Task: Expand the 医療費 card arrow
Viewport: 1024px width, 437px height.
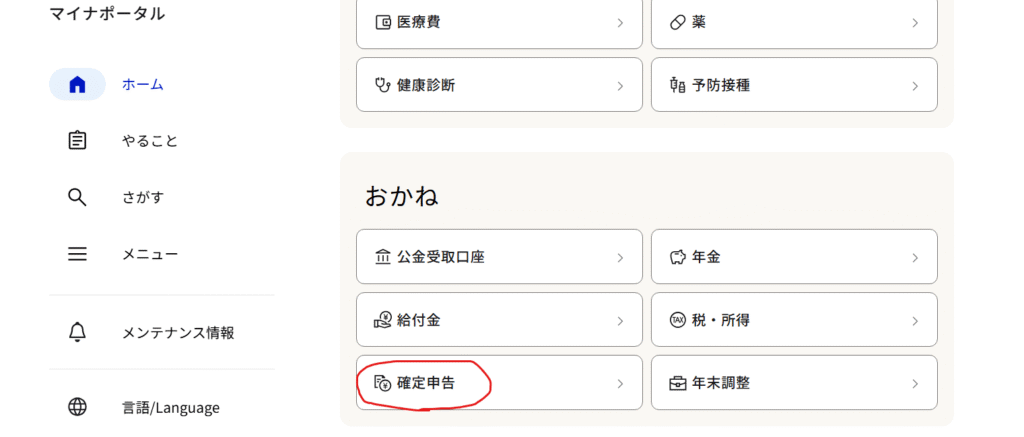Action: 620,22
